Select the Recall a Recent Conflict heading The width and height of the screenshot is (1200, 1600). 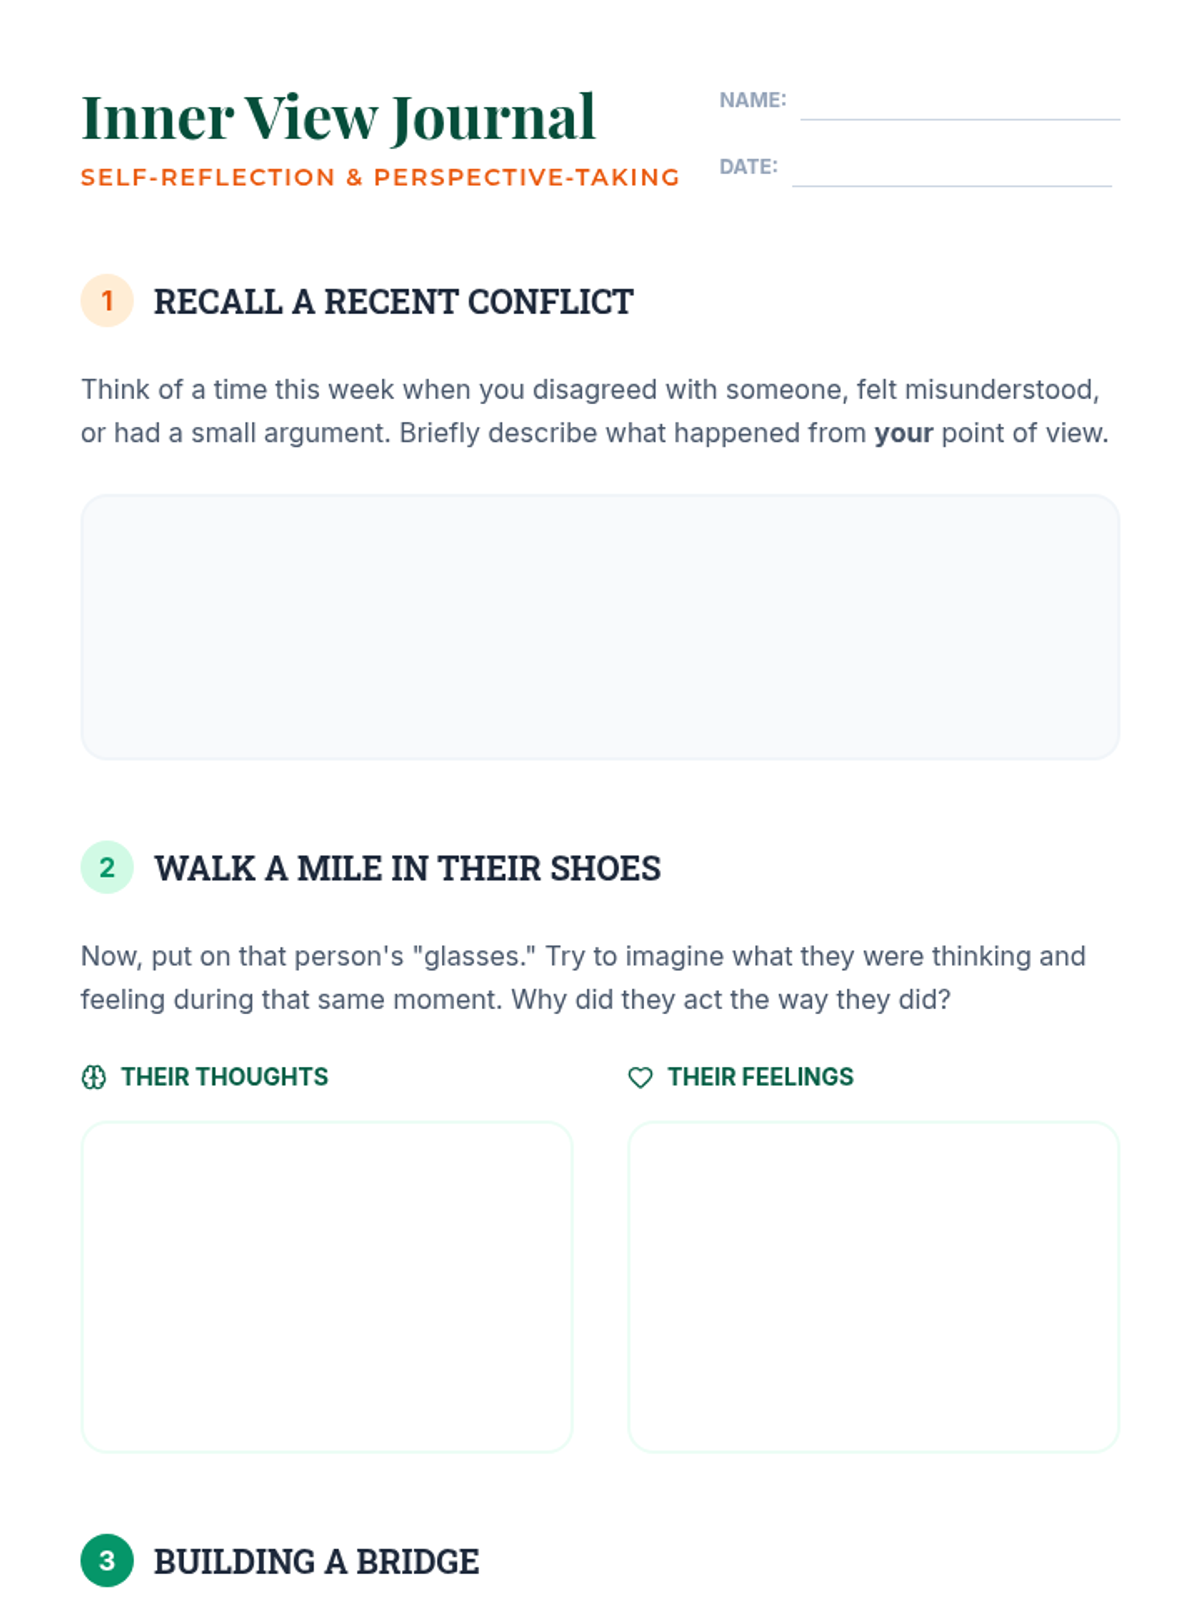pyautogui.click(x=393, y=301)
